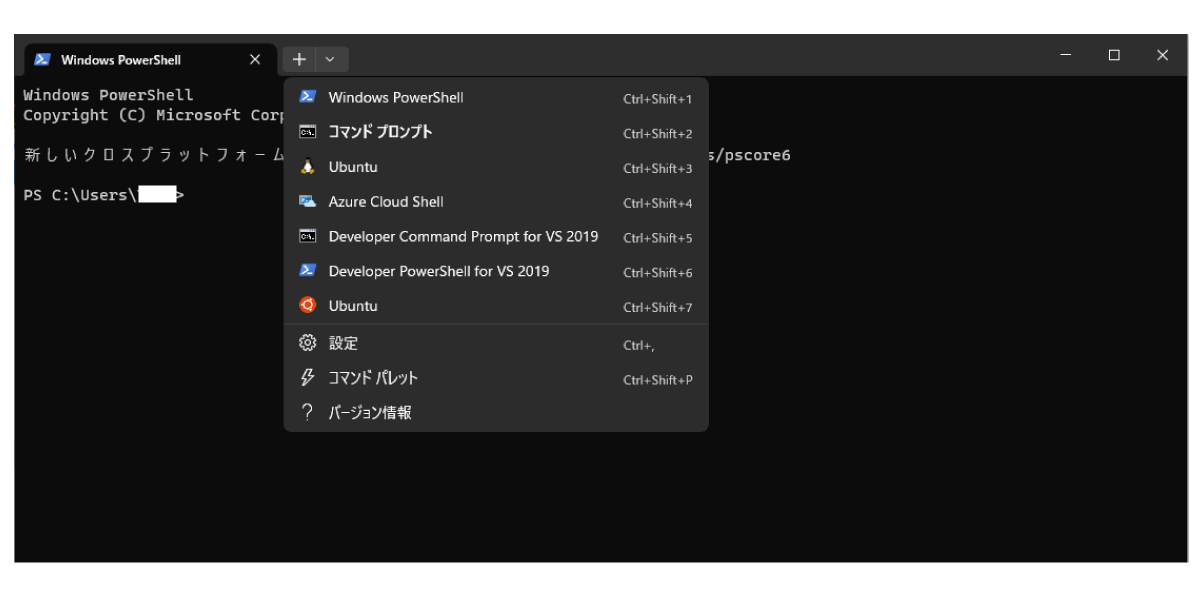The image size is (1200, 600).
Task: Maximize the Windows Terminal window
Action: tap(1114, 55)
